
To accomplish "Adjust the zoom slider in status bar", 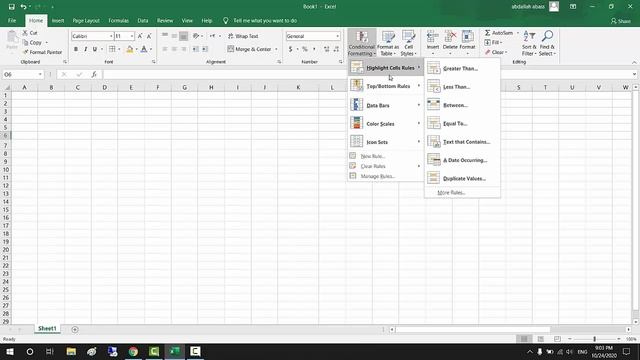I will pyautogui.click(x=594, y=339).
